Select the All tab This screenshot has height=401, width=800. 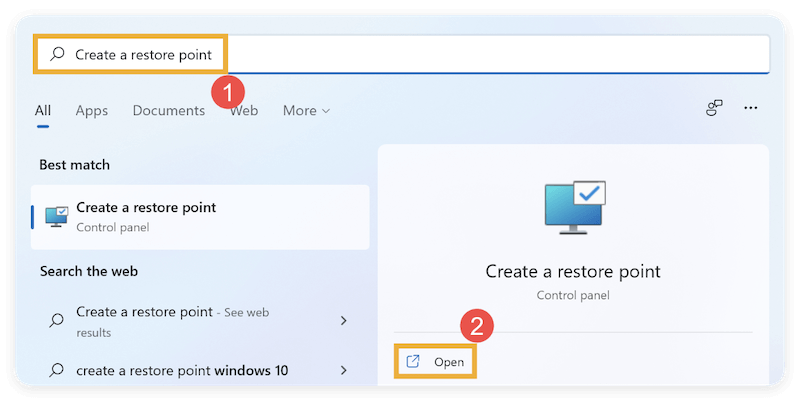pos(43,111)
